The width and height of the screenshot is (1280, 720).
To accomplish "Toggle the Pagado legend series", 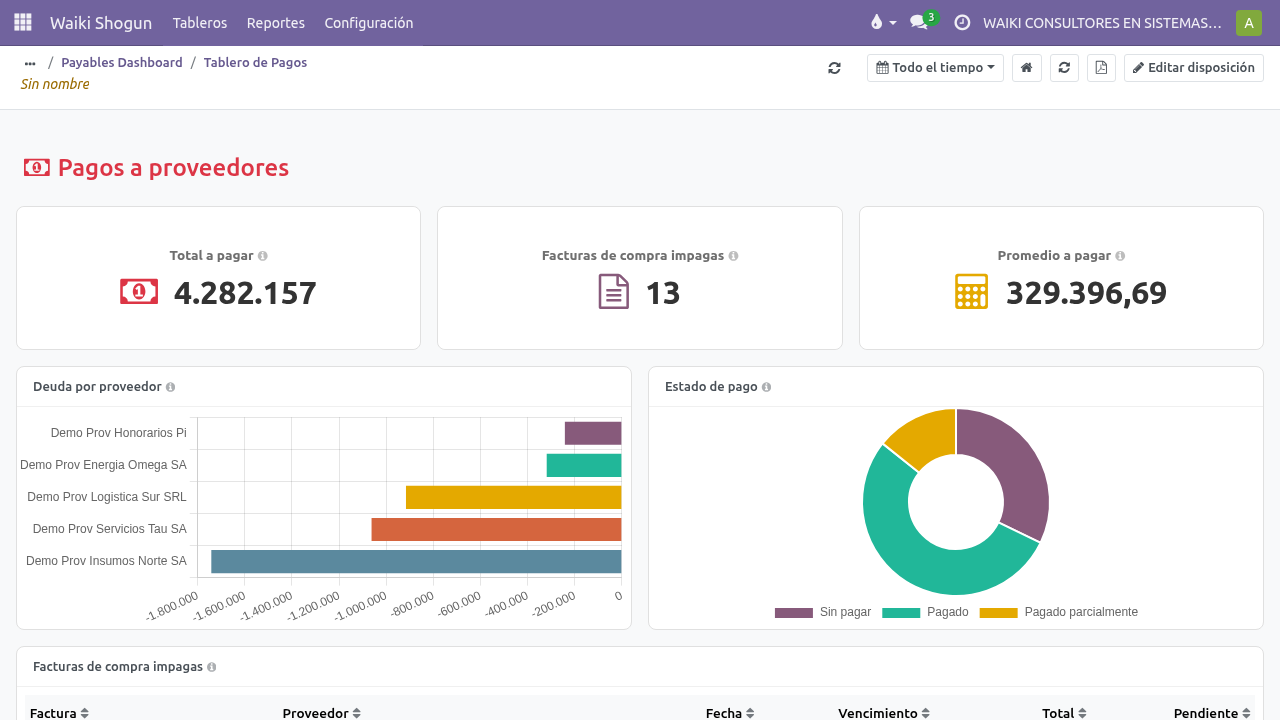I will tap(925, 612).
